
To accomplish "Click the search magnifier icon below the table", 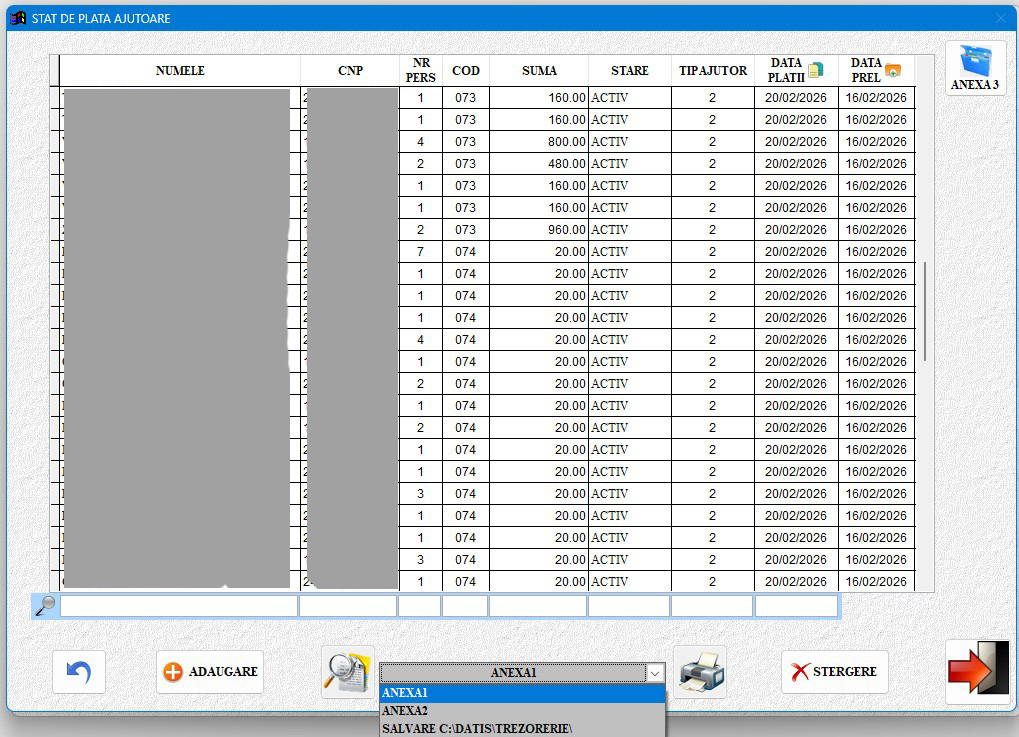I will 45,605.
